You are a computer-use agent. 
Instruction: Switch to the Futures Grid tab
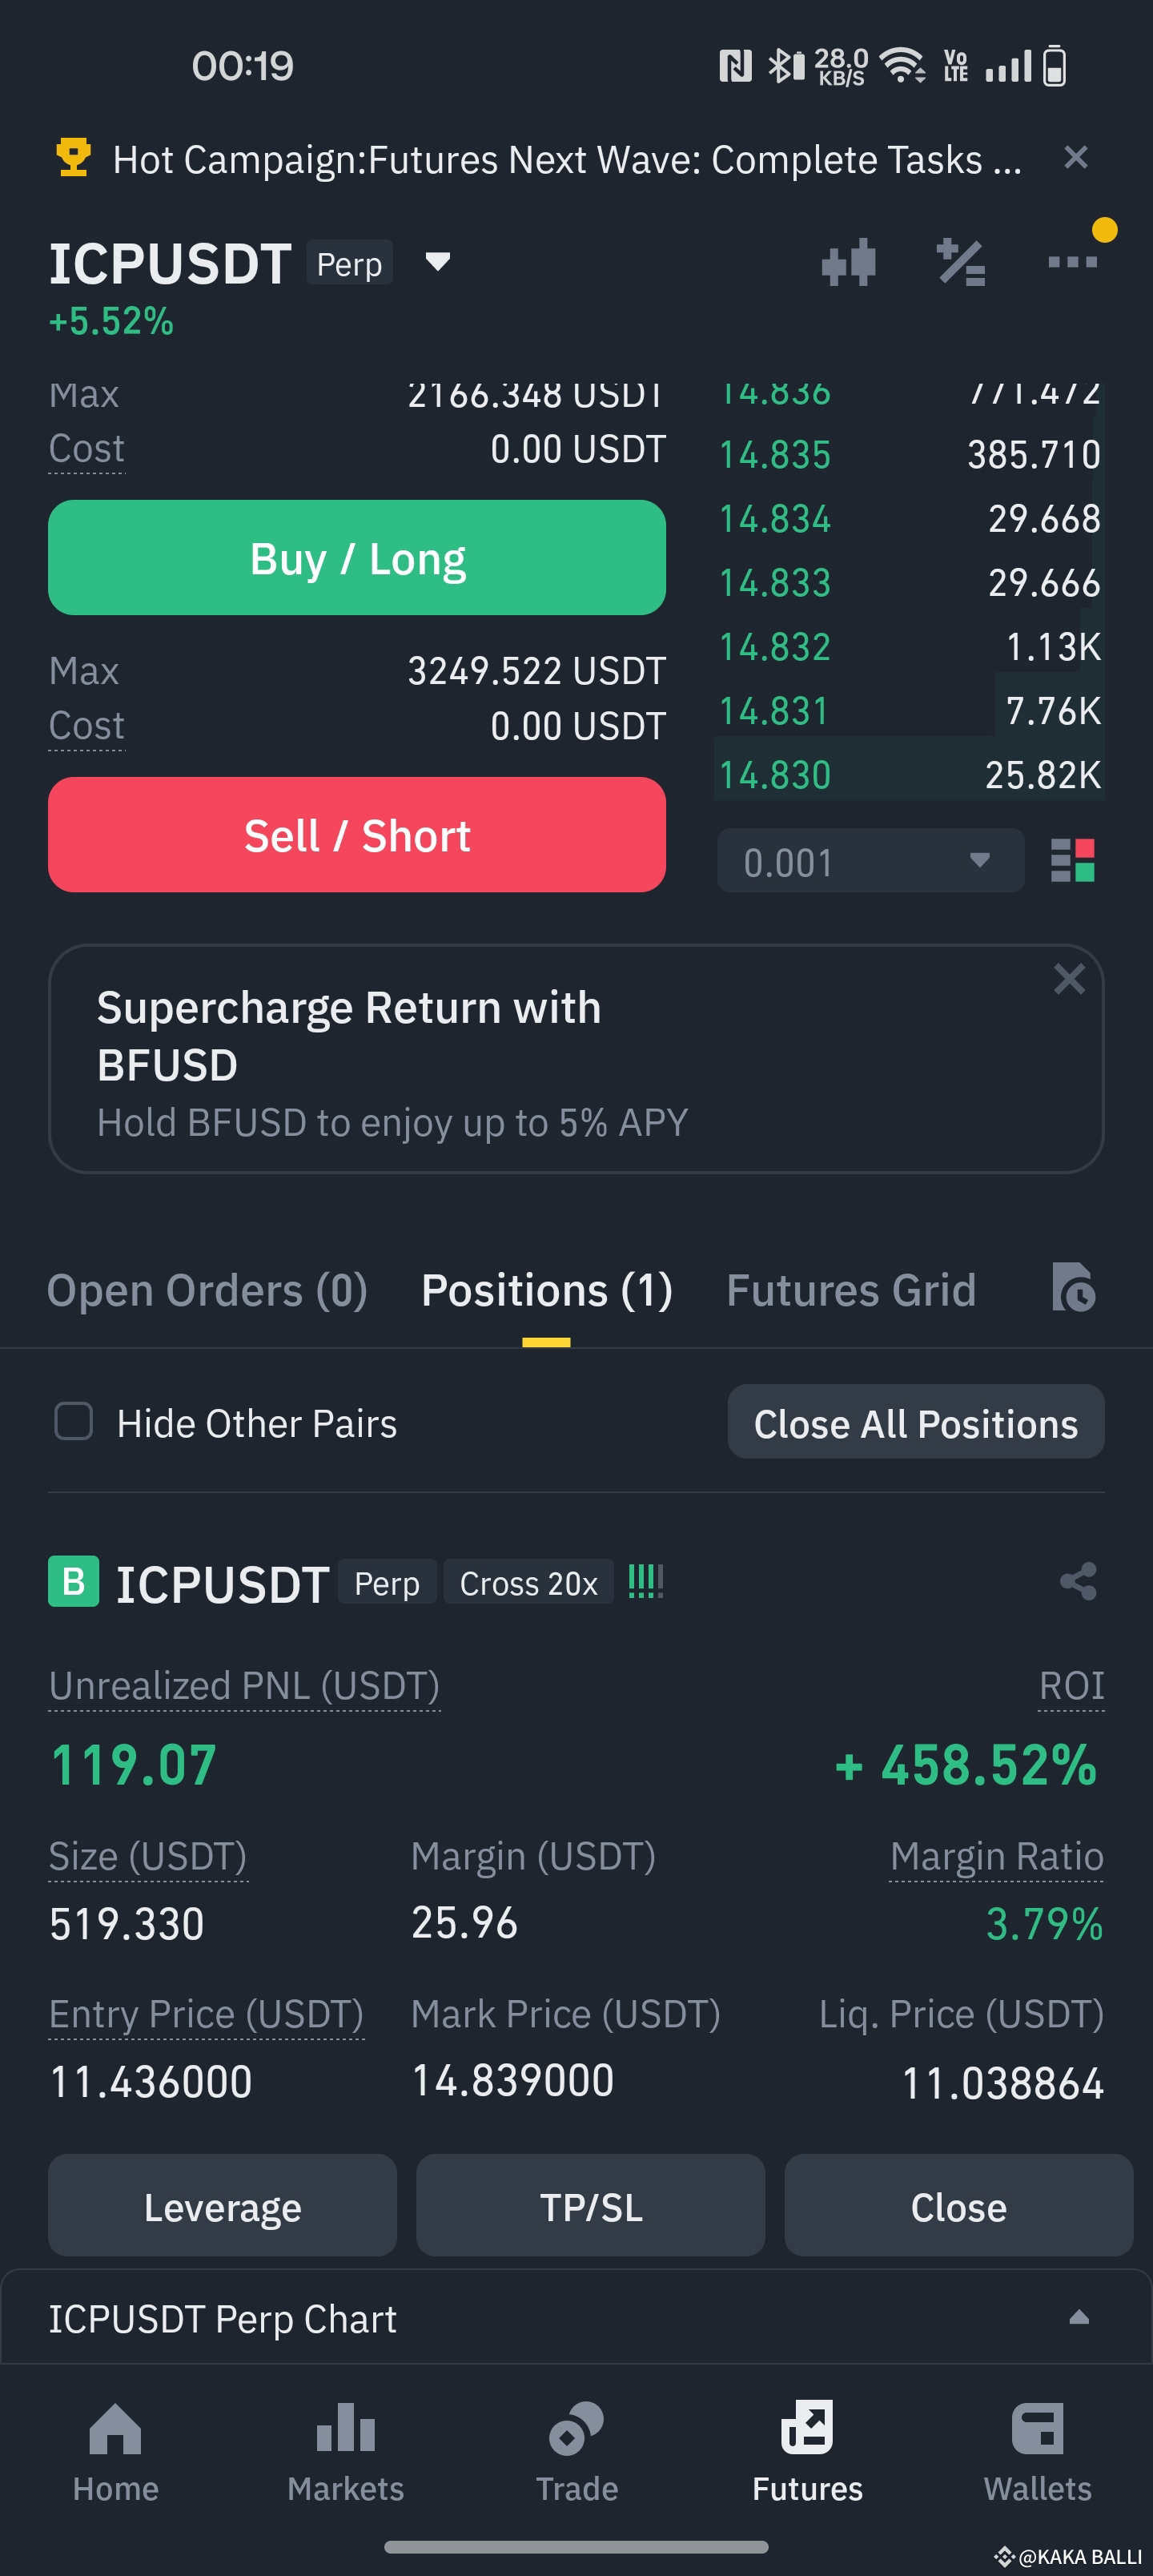[x=850, y=1290]
